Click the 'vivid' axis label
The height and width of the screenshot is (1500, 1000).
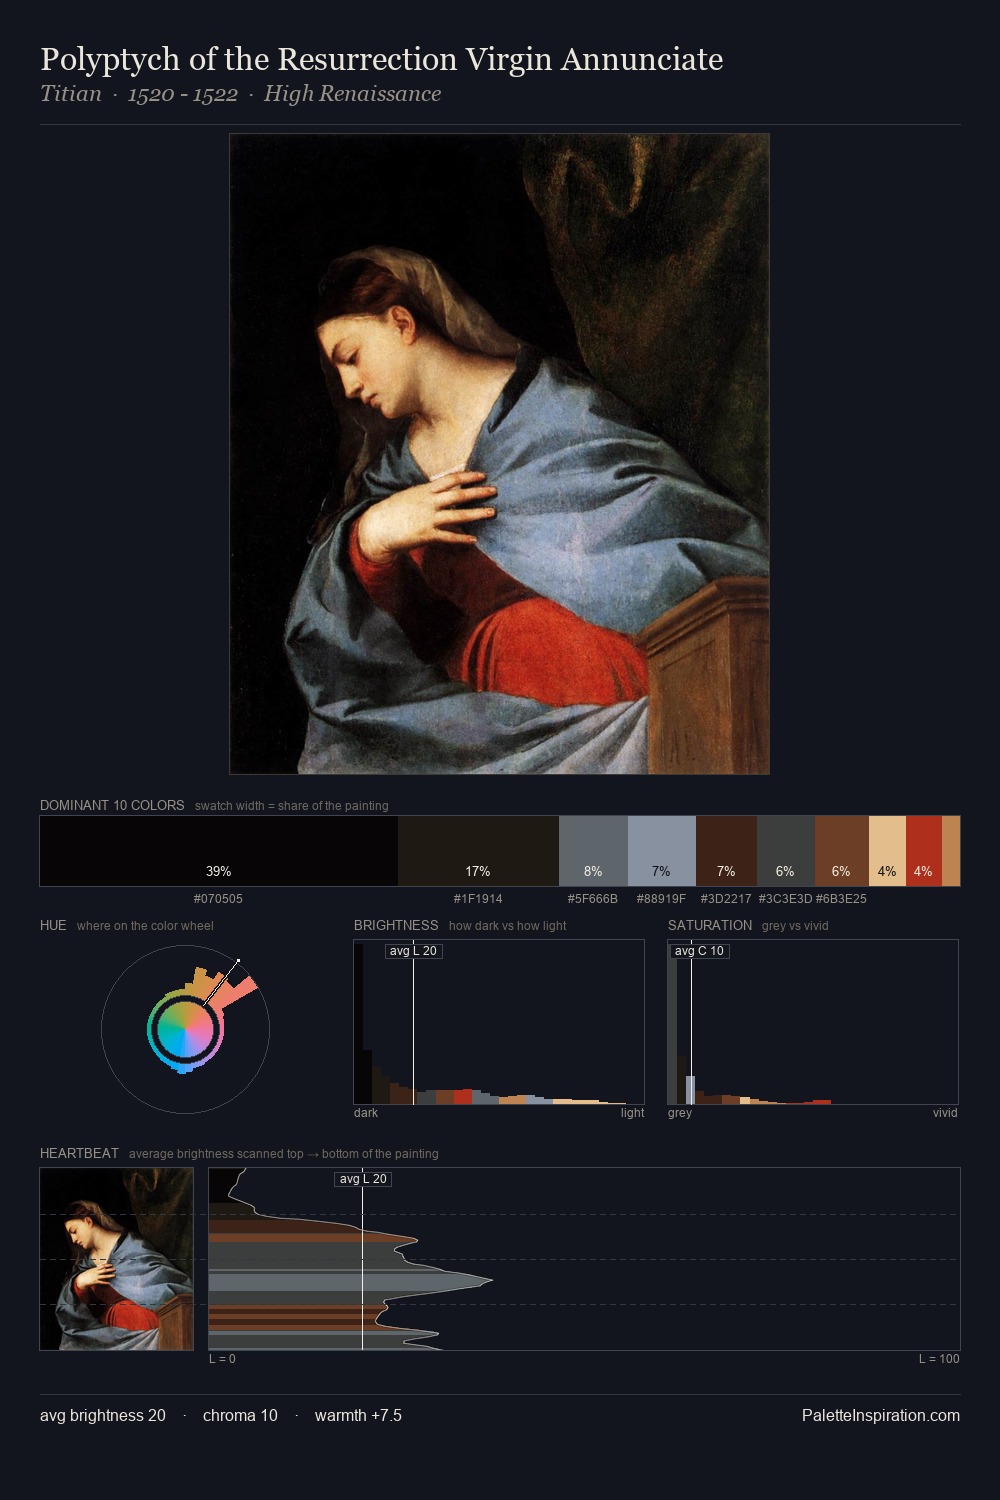pos(945,1113)
